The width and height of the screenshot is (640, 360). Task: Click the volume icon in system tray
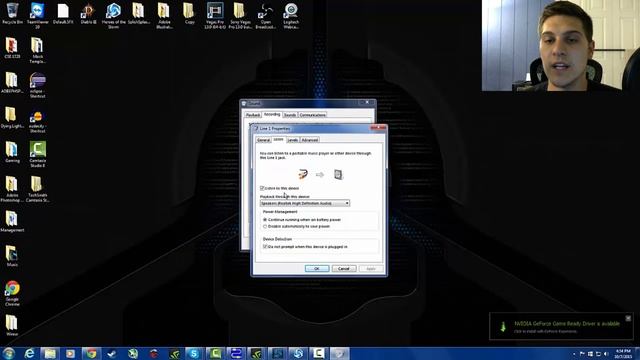pos(606,354)
